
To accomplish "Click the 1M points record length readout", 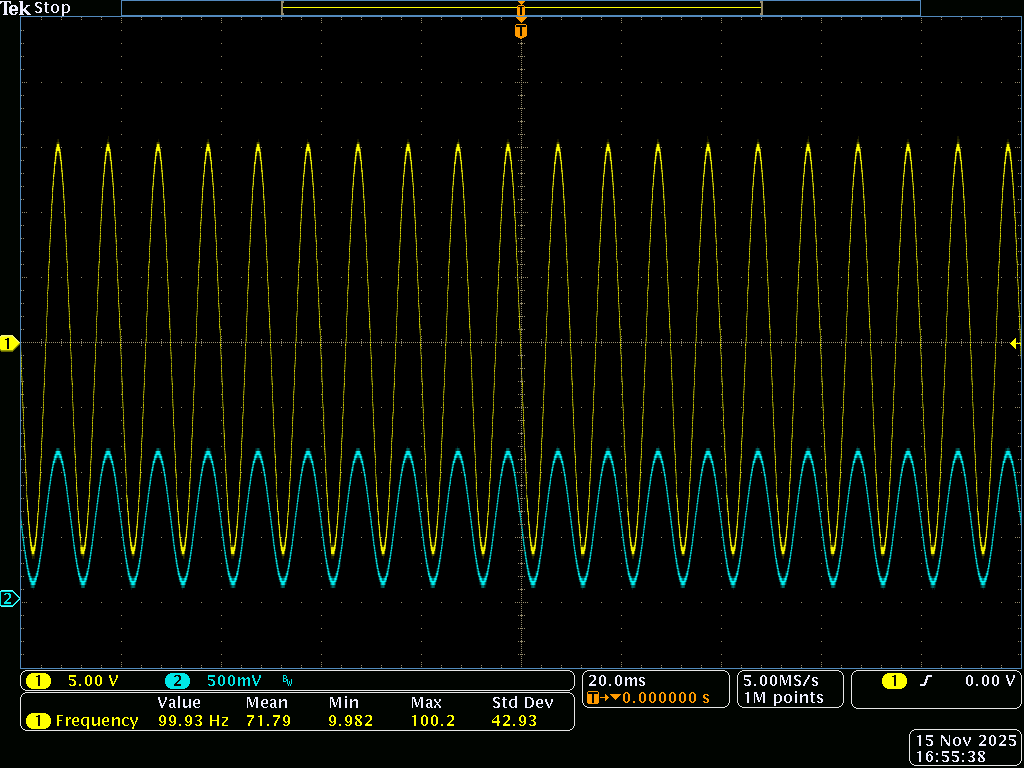I will 782,697.
